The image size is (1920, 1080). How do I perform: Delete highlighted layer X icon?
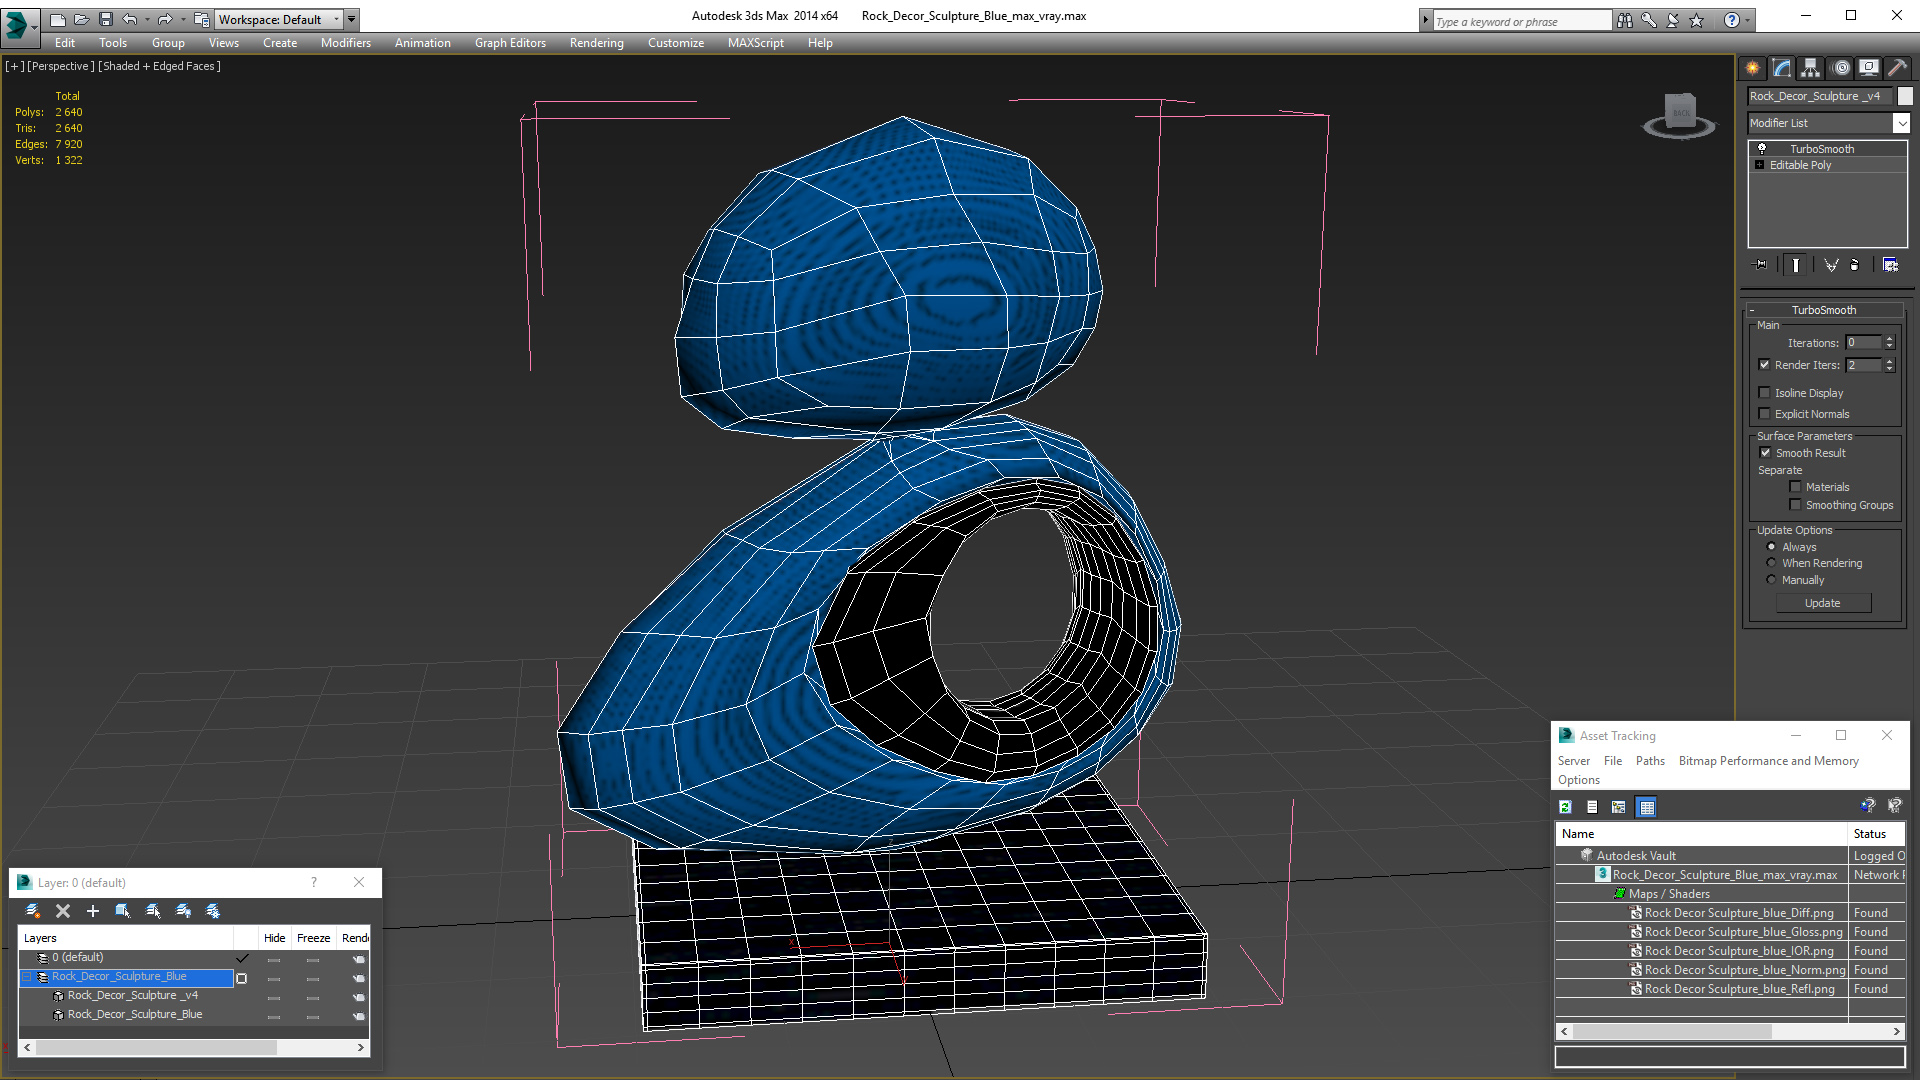point(63,911)
